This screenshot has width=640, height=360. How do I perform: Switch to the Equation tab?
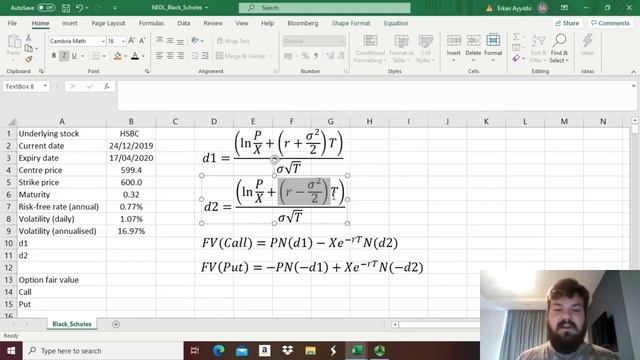[396, 23]
